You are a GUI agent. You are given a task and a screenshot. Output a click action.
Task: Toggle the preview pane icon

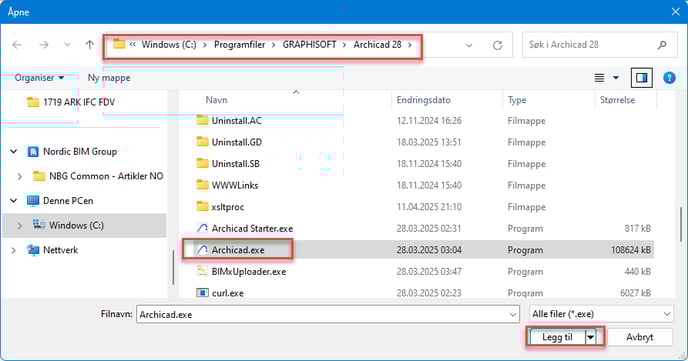(x=641, y=78)
